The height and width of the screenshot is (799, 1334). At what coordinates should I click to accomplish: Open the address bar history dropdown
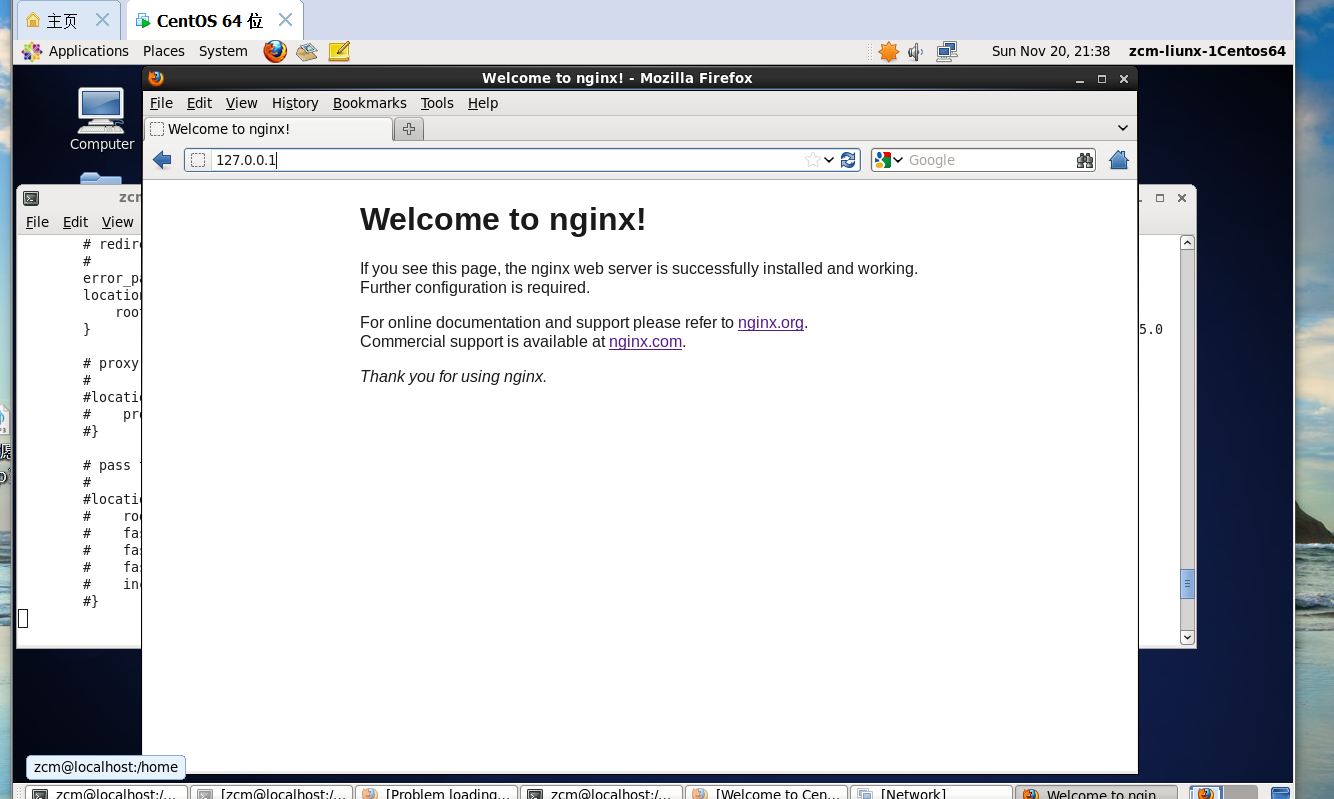829,160
